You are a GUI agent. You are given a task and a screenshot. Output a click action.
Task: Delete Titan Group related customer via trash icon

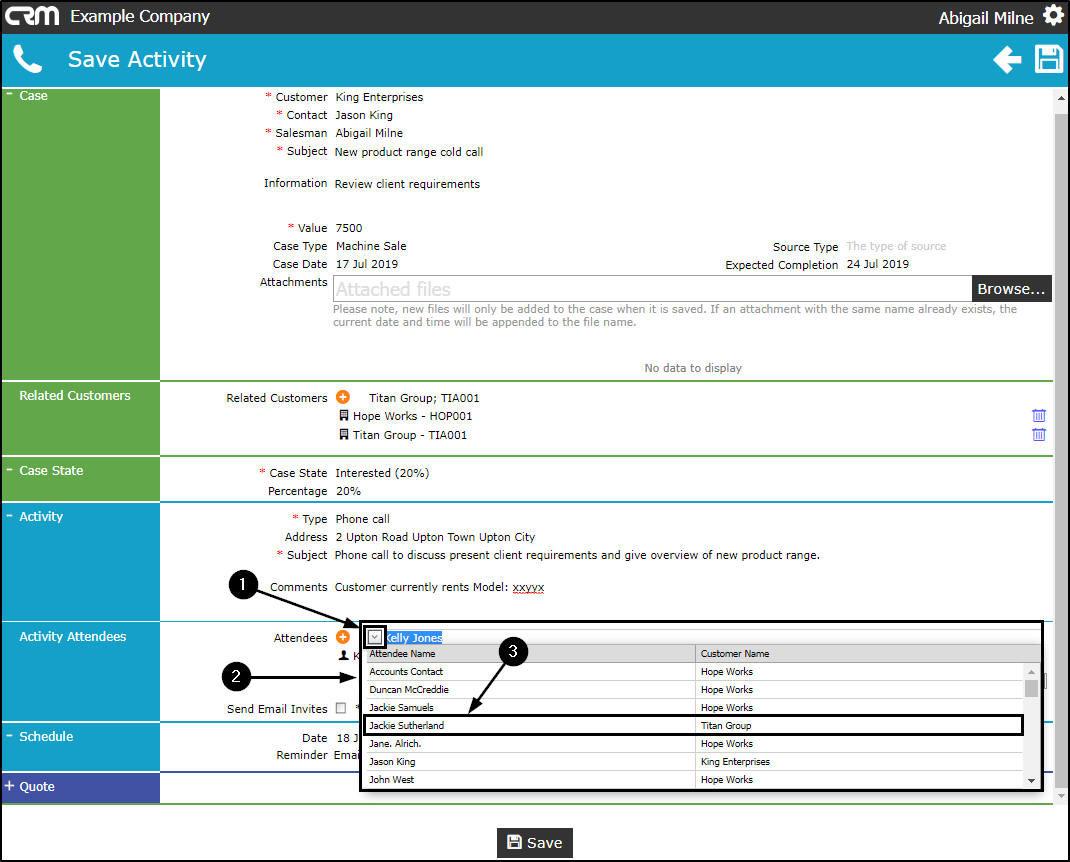click(x=1039, y=435)
